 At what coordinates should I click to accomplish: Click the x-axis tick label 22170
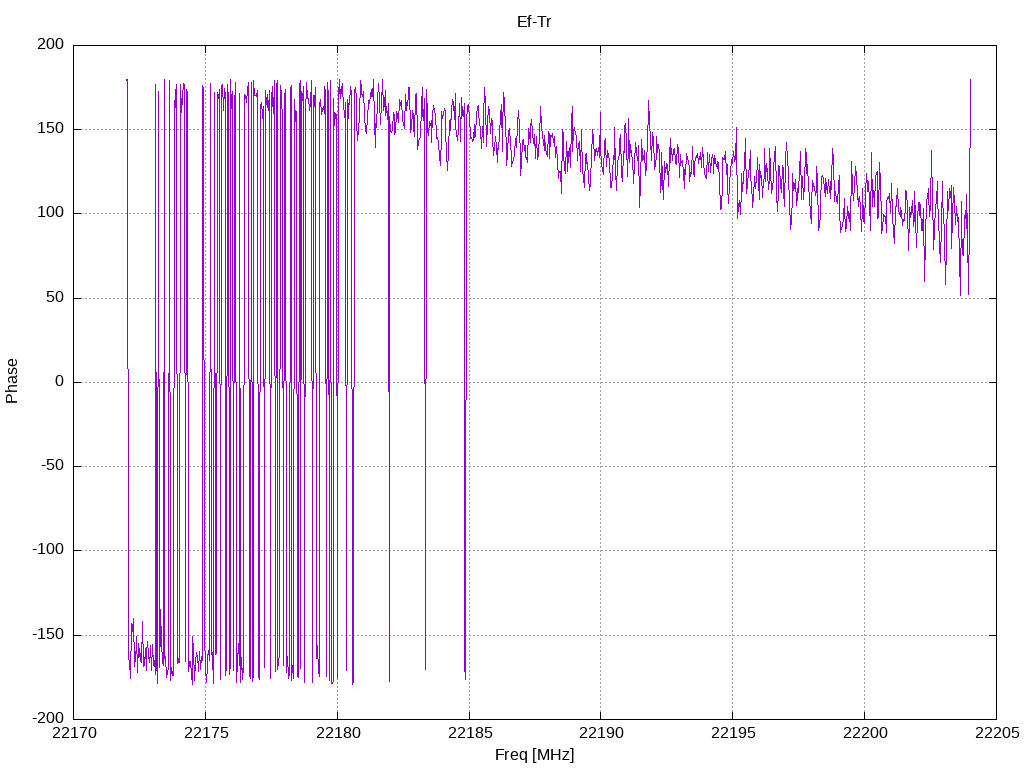point(74,733)
